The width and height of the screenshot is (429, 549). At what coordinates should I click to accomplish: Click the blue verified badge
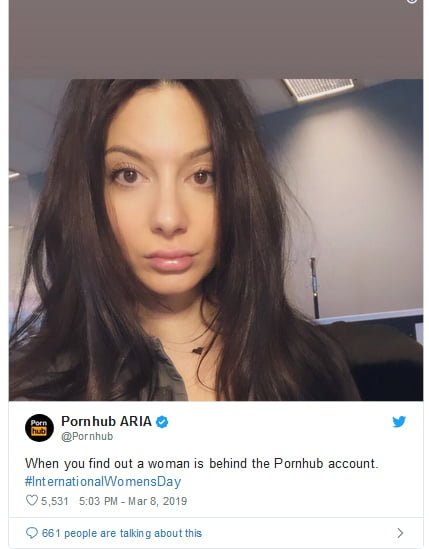click(x=161, y=422)
